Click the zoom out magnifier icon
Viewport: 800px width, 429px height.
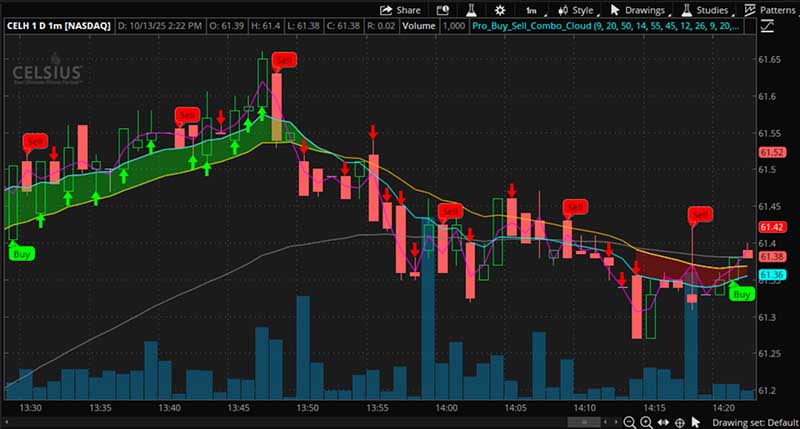coord(630,422)
